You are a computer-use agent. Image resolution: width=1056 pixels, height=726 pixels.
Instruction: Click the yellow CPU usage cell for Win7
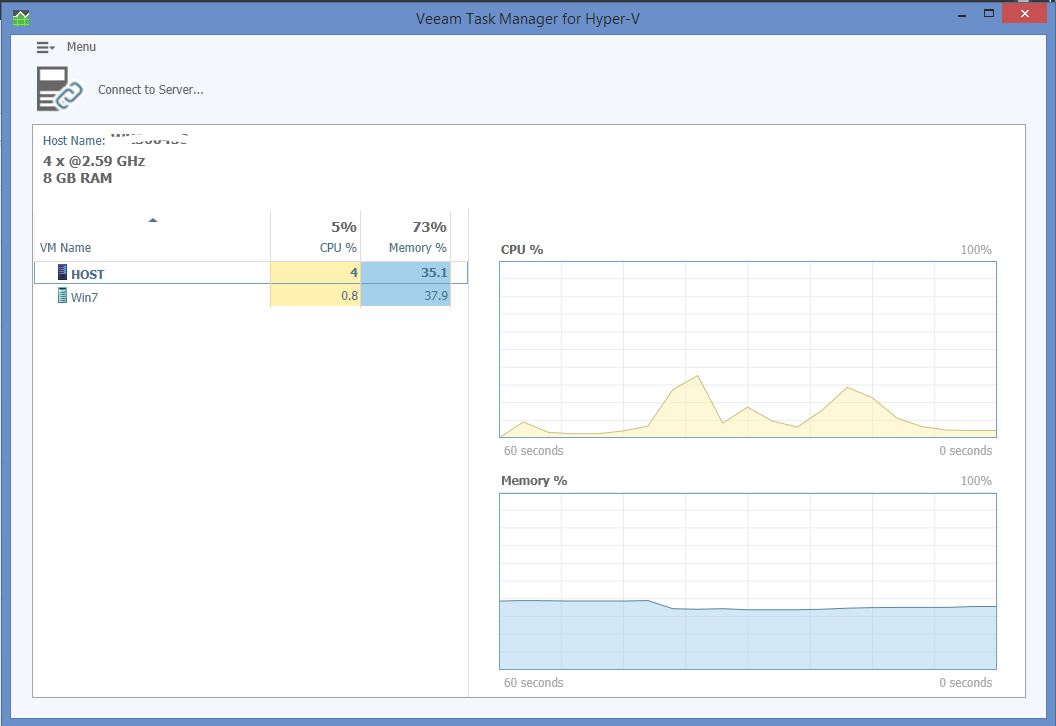(x=315, y=297)
